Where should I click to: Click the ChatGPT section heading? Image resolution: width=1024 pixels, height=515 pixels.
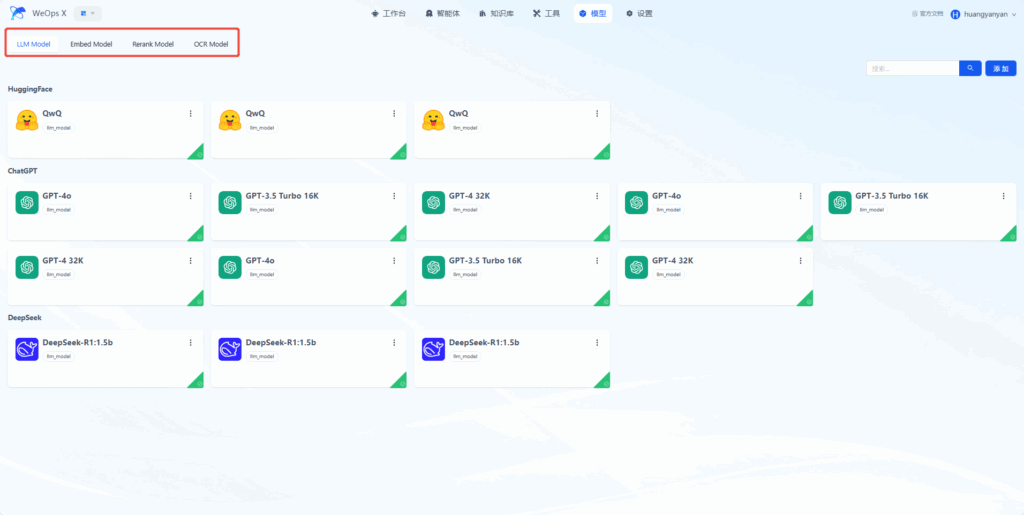click(22, 170)
